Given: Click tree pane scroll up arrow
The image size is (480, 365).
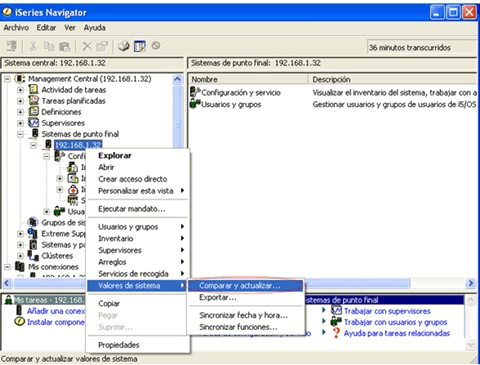Looking at the screenshot, I should coord(177,79).
